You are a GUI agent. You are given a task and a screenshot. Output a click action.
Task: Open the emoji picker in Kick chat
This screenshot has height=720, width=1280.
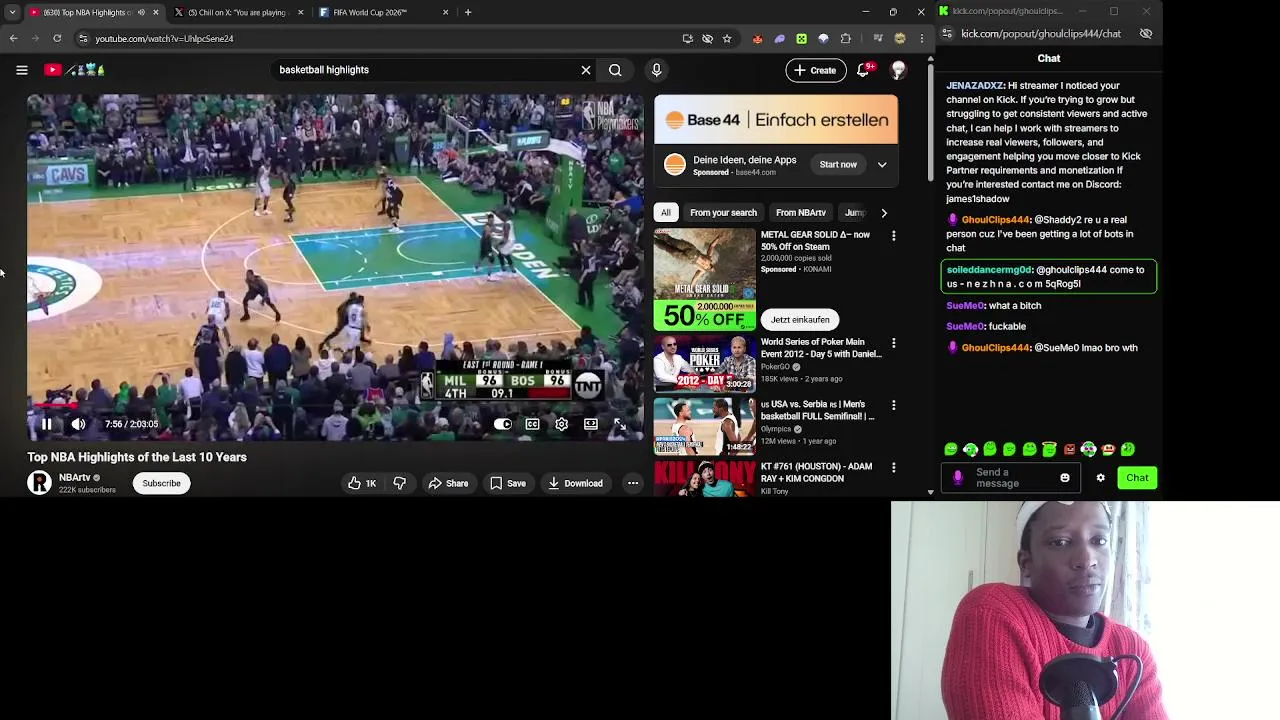coord(1065,478)
